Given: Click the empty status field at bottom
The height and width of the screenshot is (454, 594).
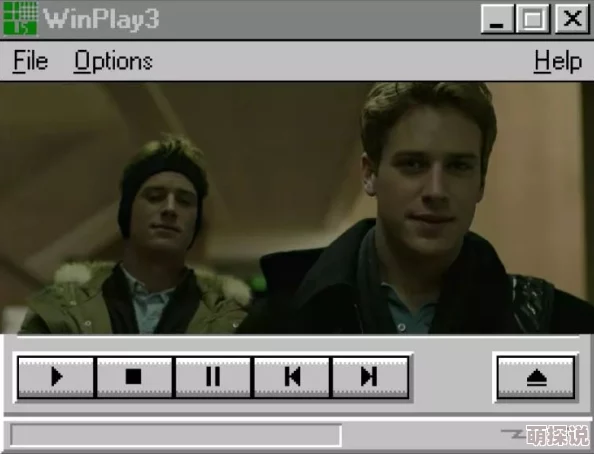Looking at the screenshot, I should click(176, 435).
